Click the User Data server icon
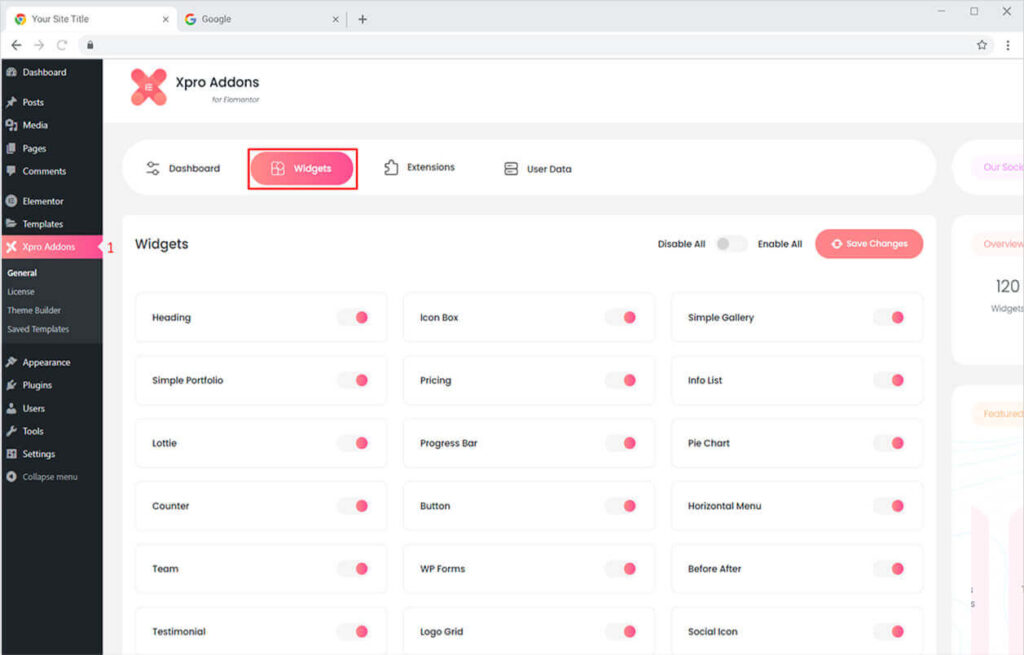Viewport: 1024px width, 655px height. pos(511,169)
